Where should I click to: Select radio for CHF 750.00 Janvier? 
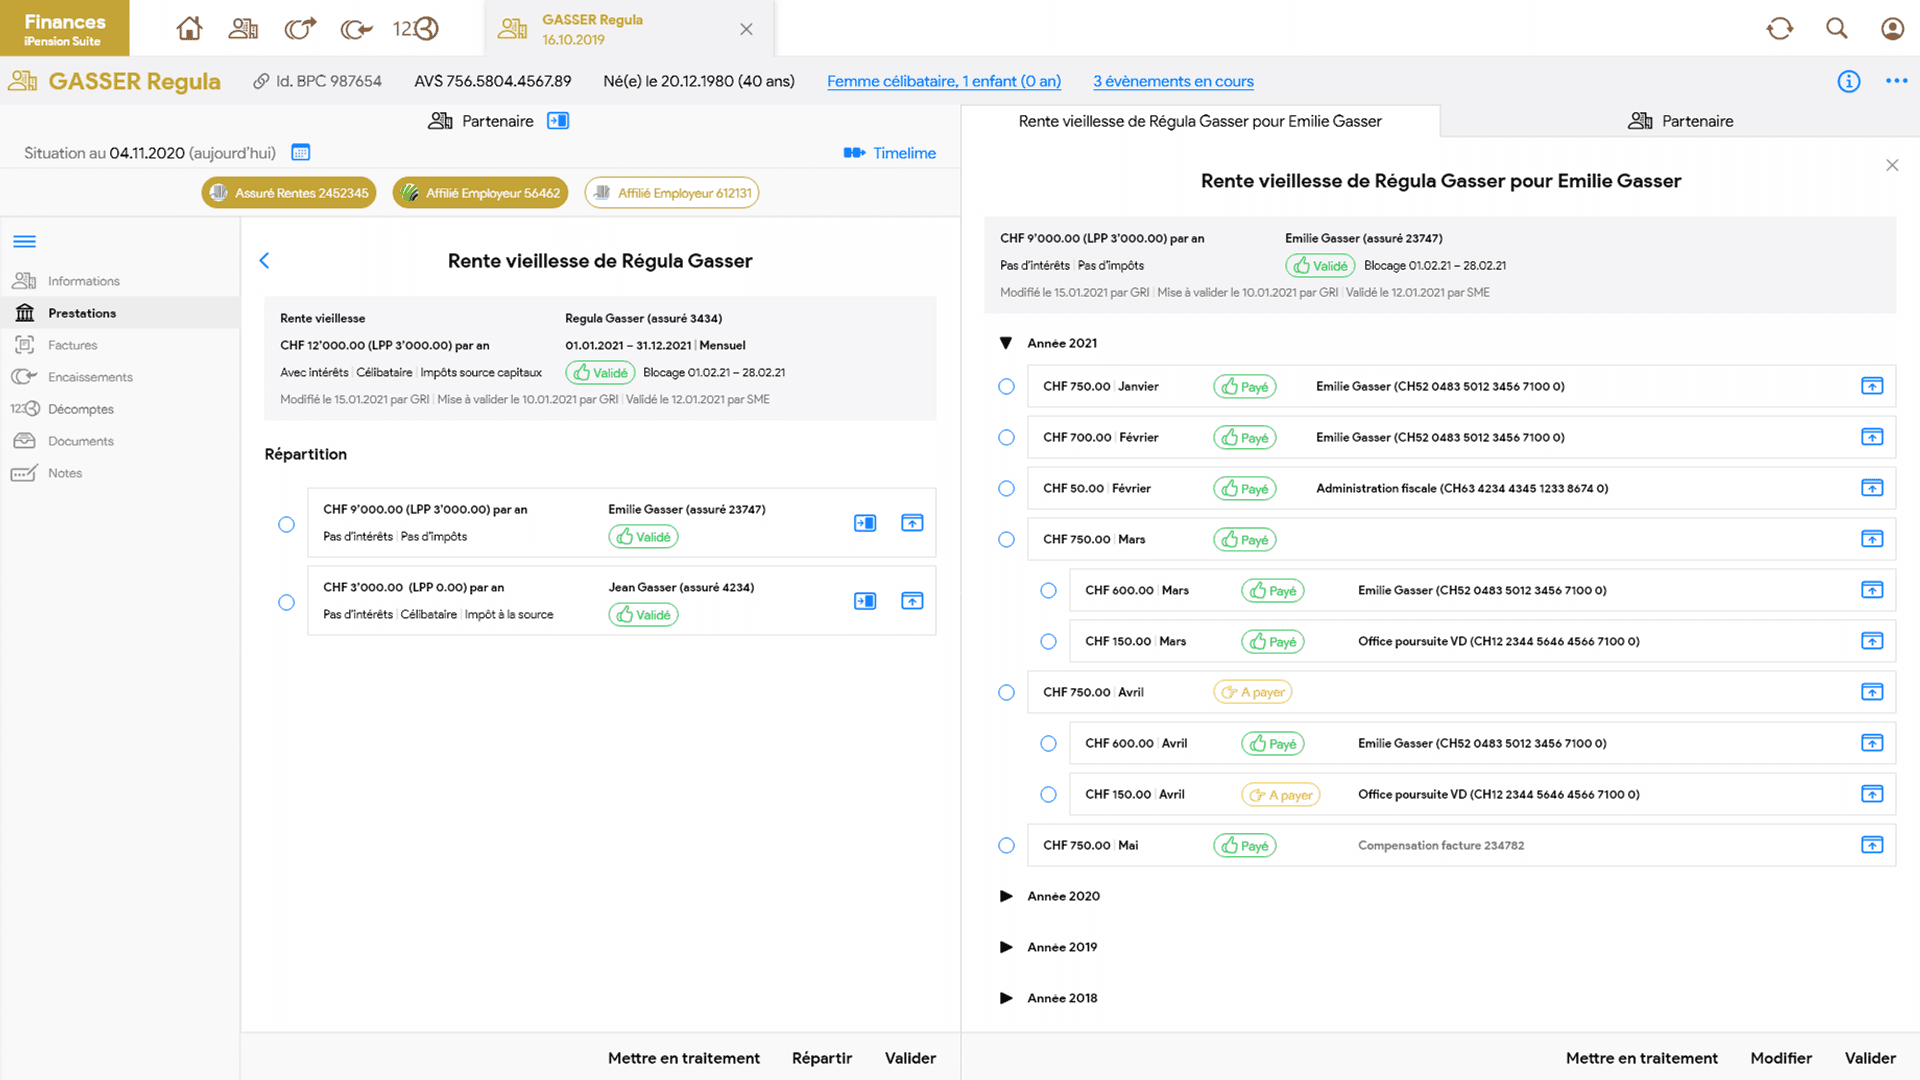click(x=1006, y=386)
